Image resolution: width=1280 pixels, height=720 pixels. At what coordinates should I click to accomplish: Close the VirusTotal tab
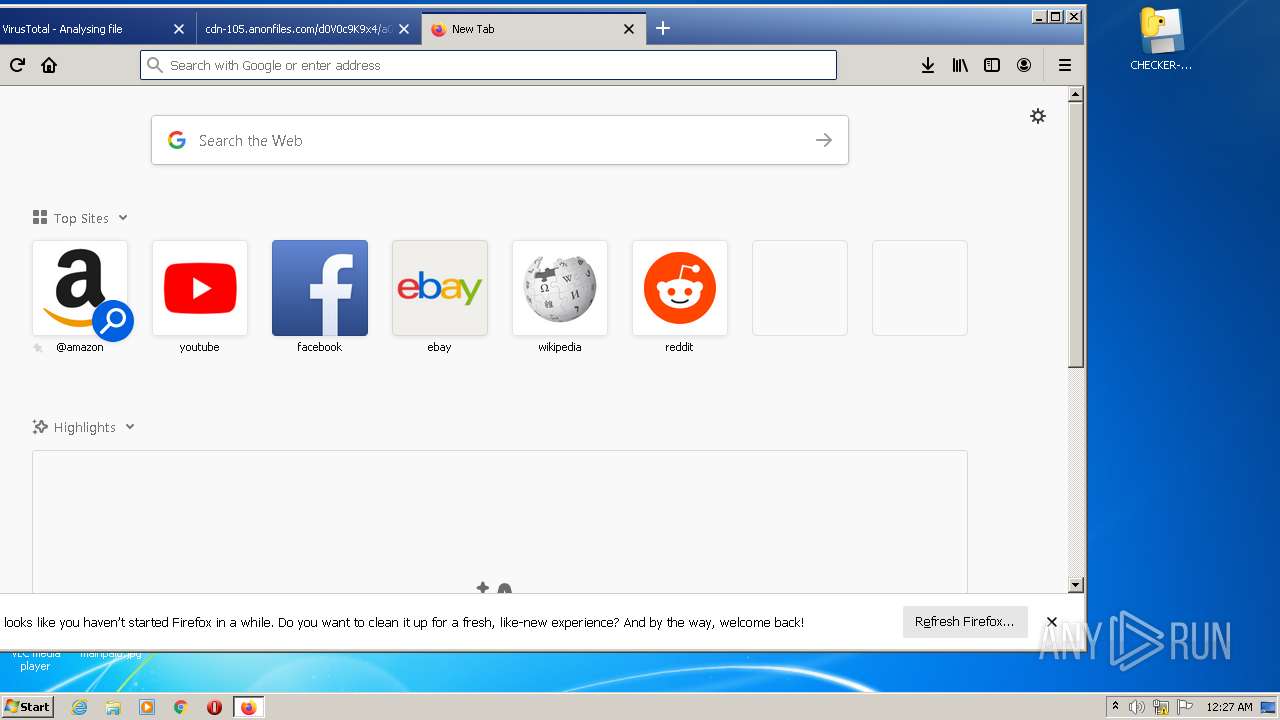click(x=179, y=29)
